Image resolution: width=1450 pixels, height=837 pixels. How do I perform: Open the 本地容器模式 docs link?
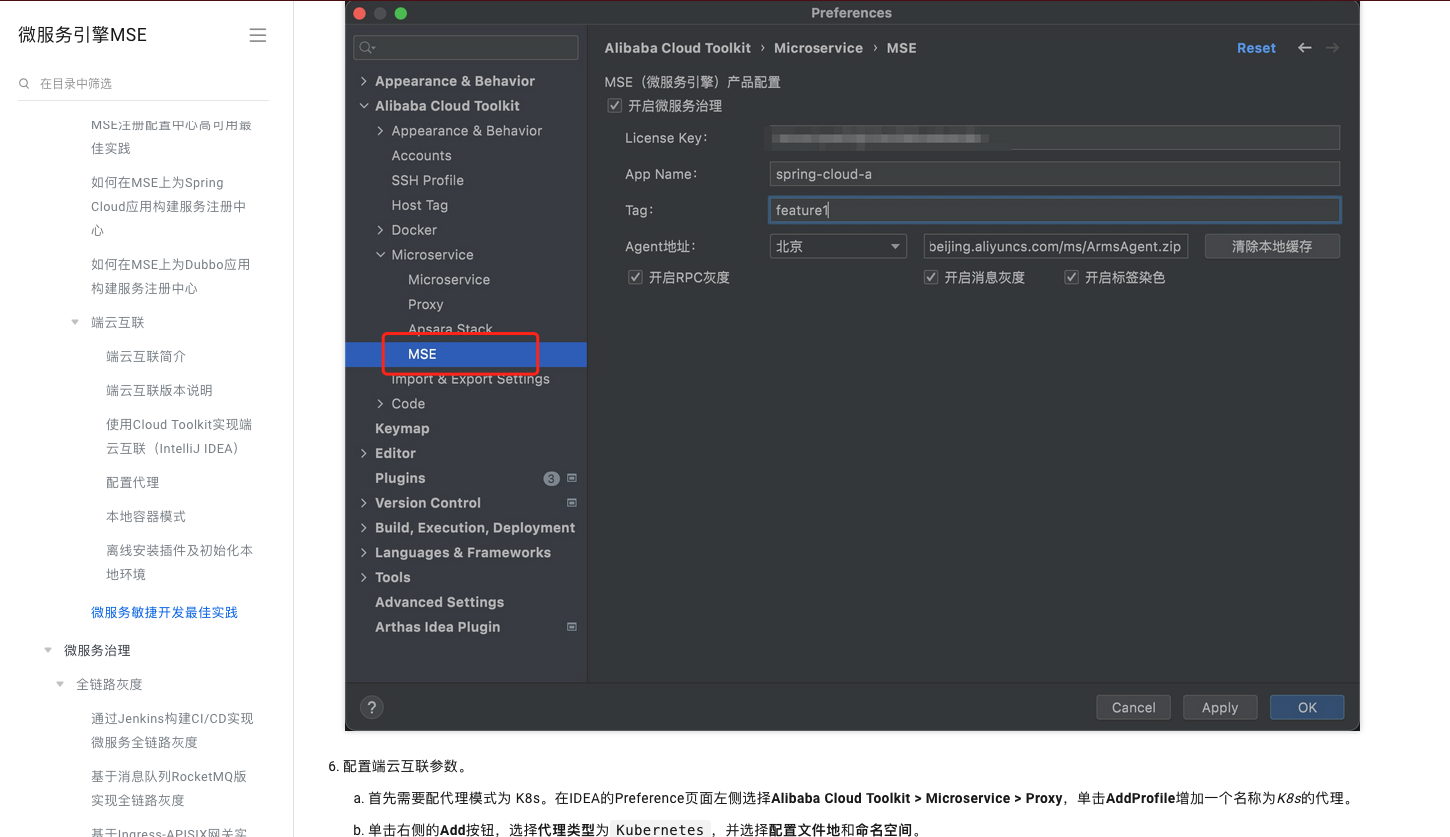click(x=146, y=516)
